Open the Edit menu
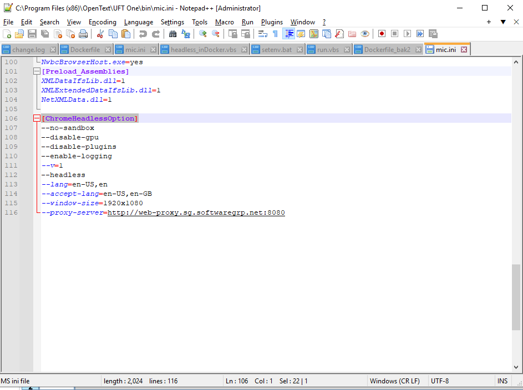 click(x=26, y=22)
